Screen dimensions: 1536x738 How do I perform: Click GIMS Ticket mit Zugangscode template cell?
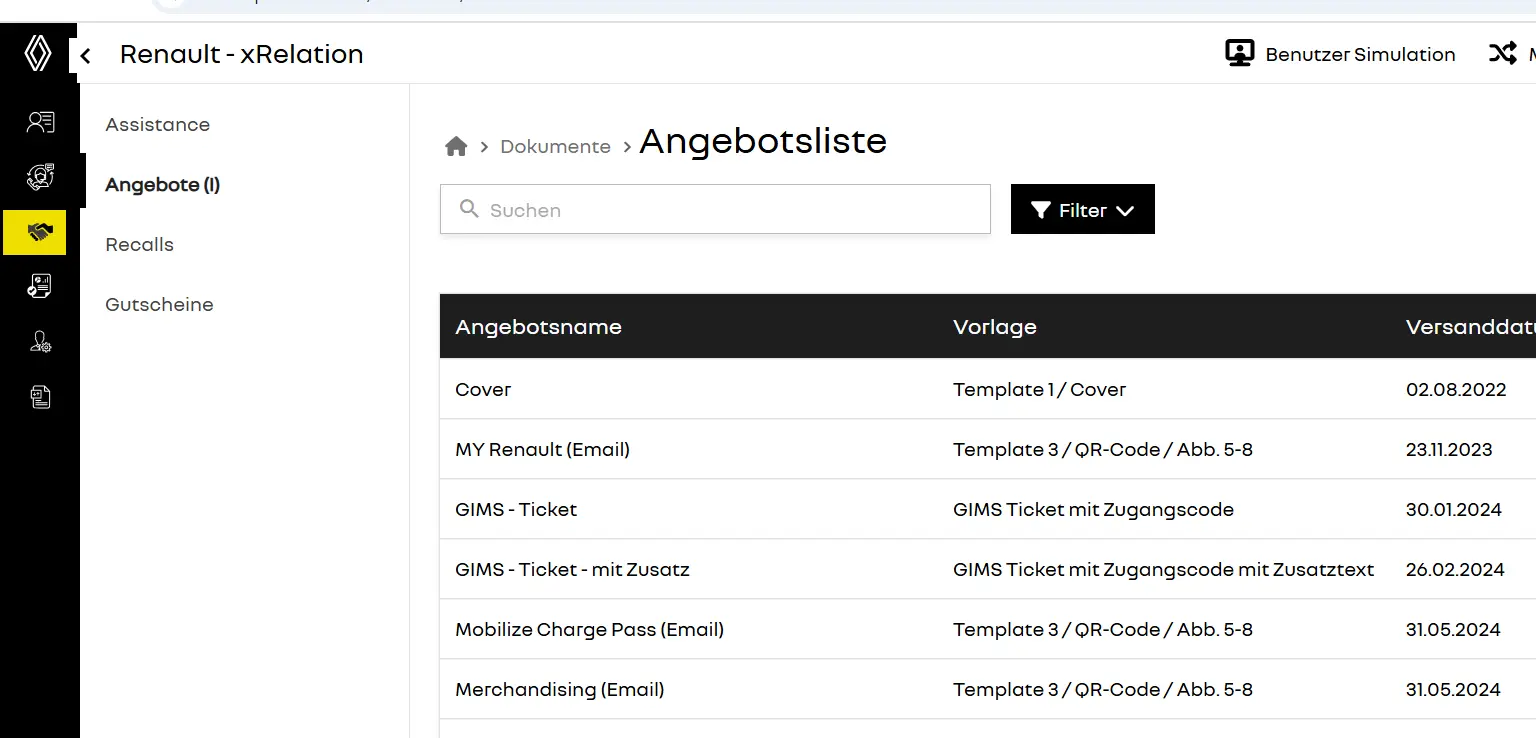[1094, 509]
